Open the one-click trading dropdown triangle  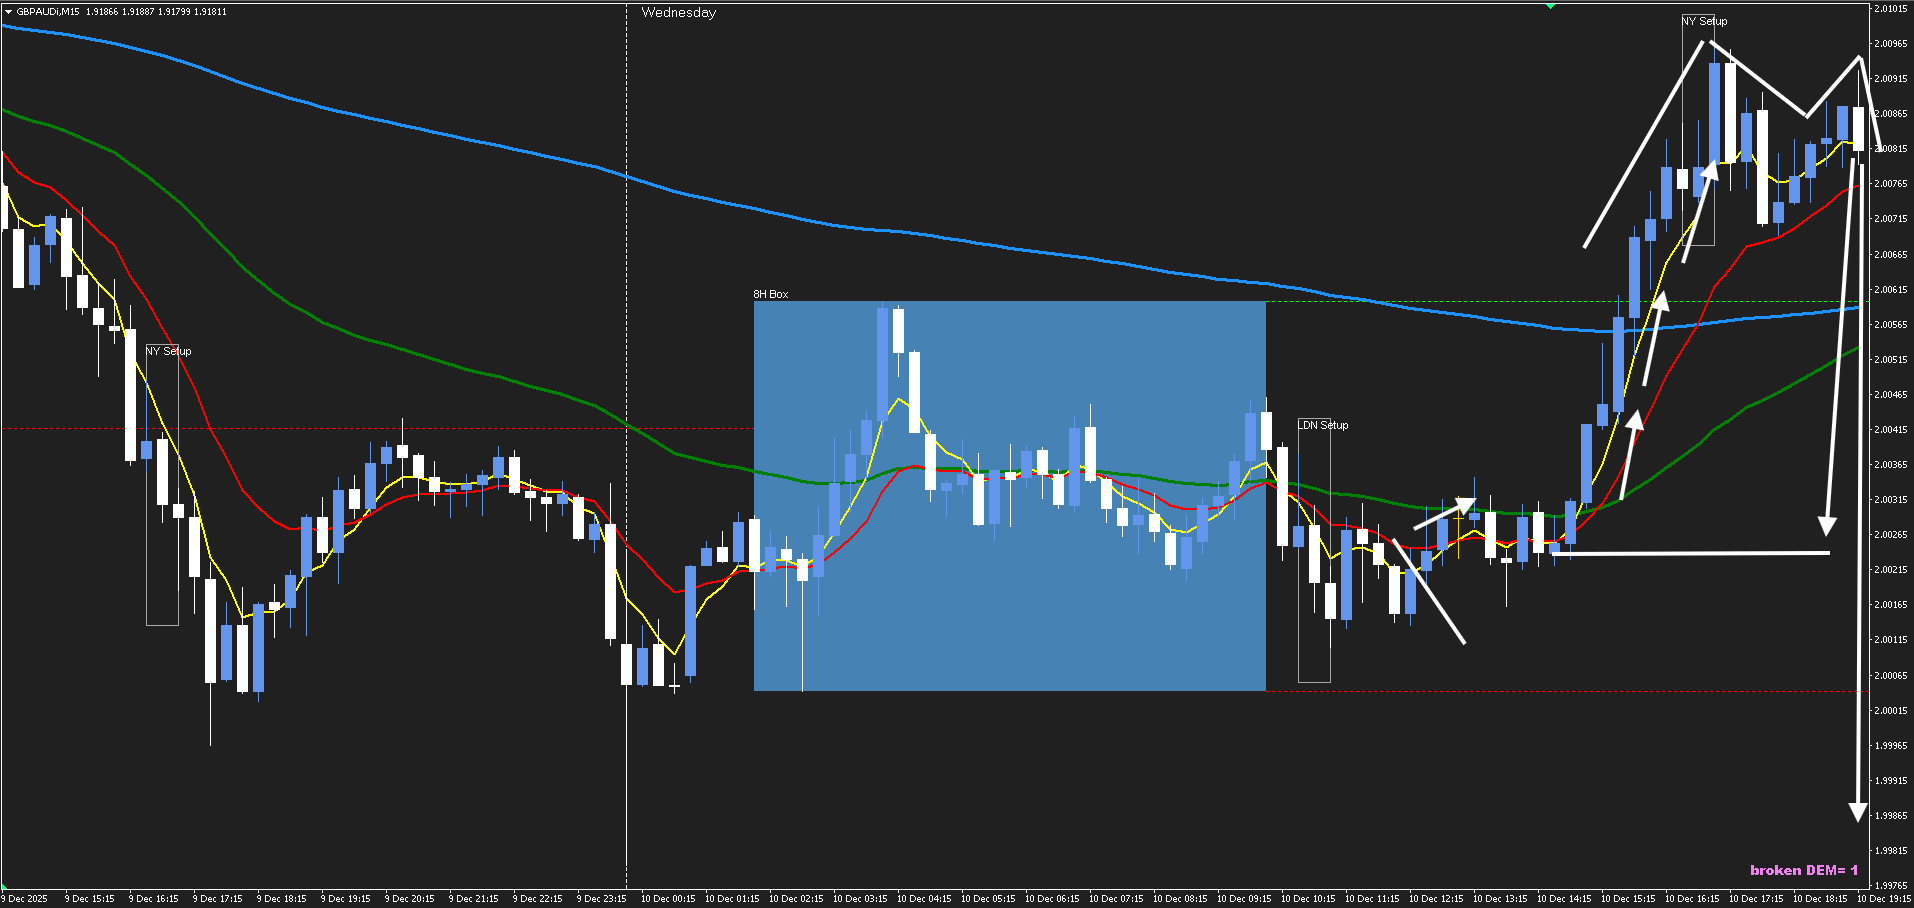[x=8, y=12]
